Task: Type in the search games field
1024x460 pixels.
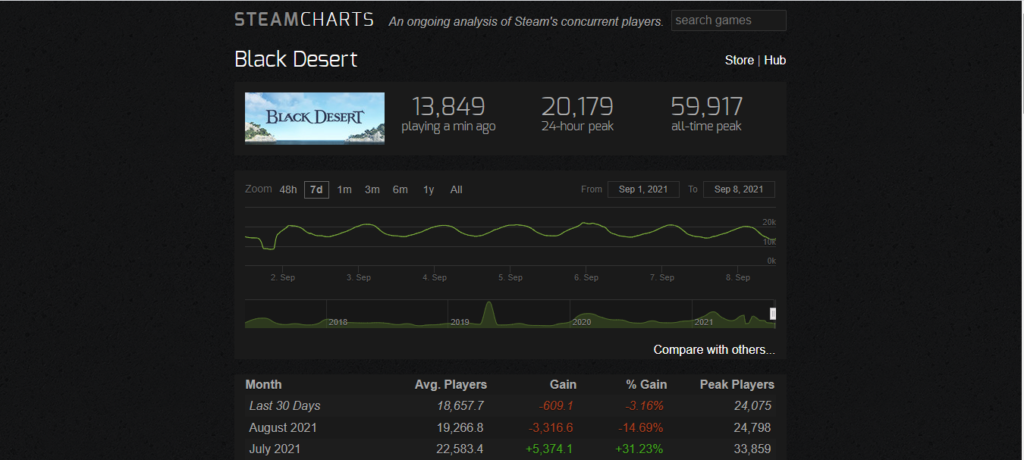Action: 728,20
